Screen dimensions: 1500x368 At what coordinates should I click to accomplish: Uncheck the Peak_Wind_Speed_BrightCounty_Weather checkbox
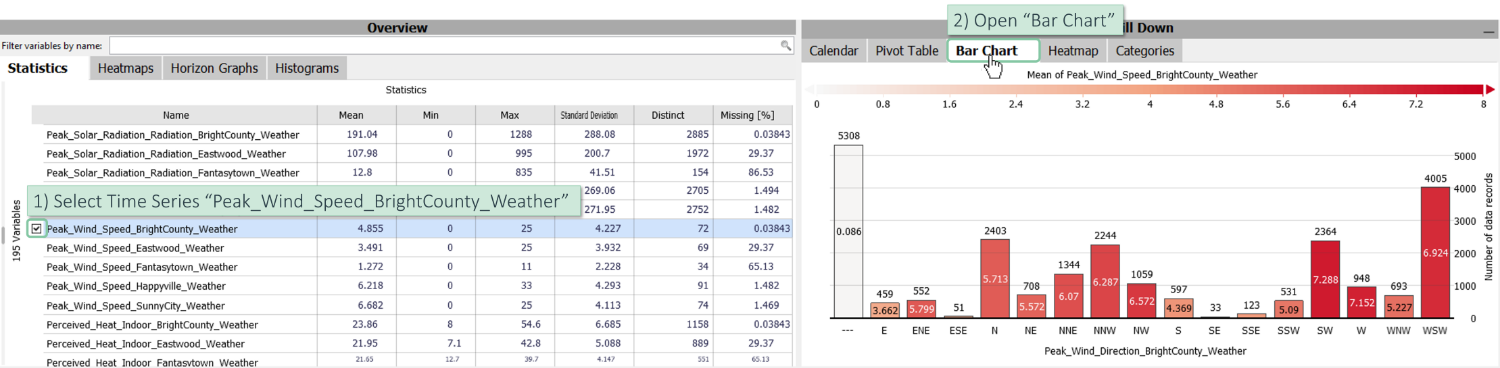click(37, 228)
